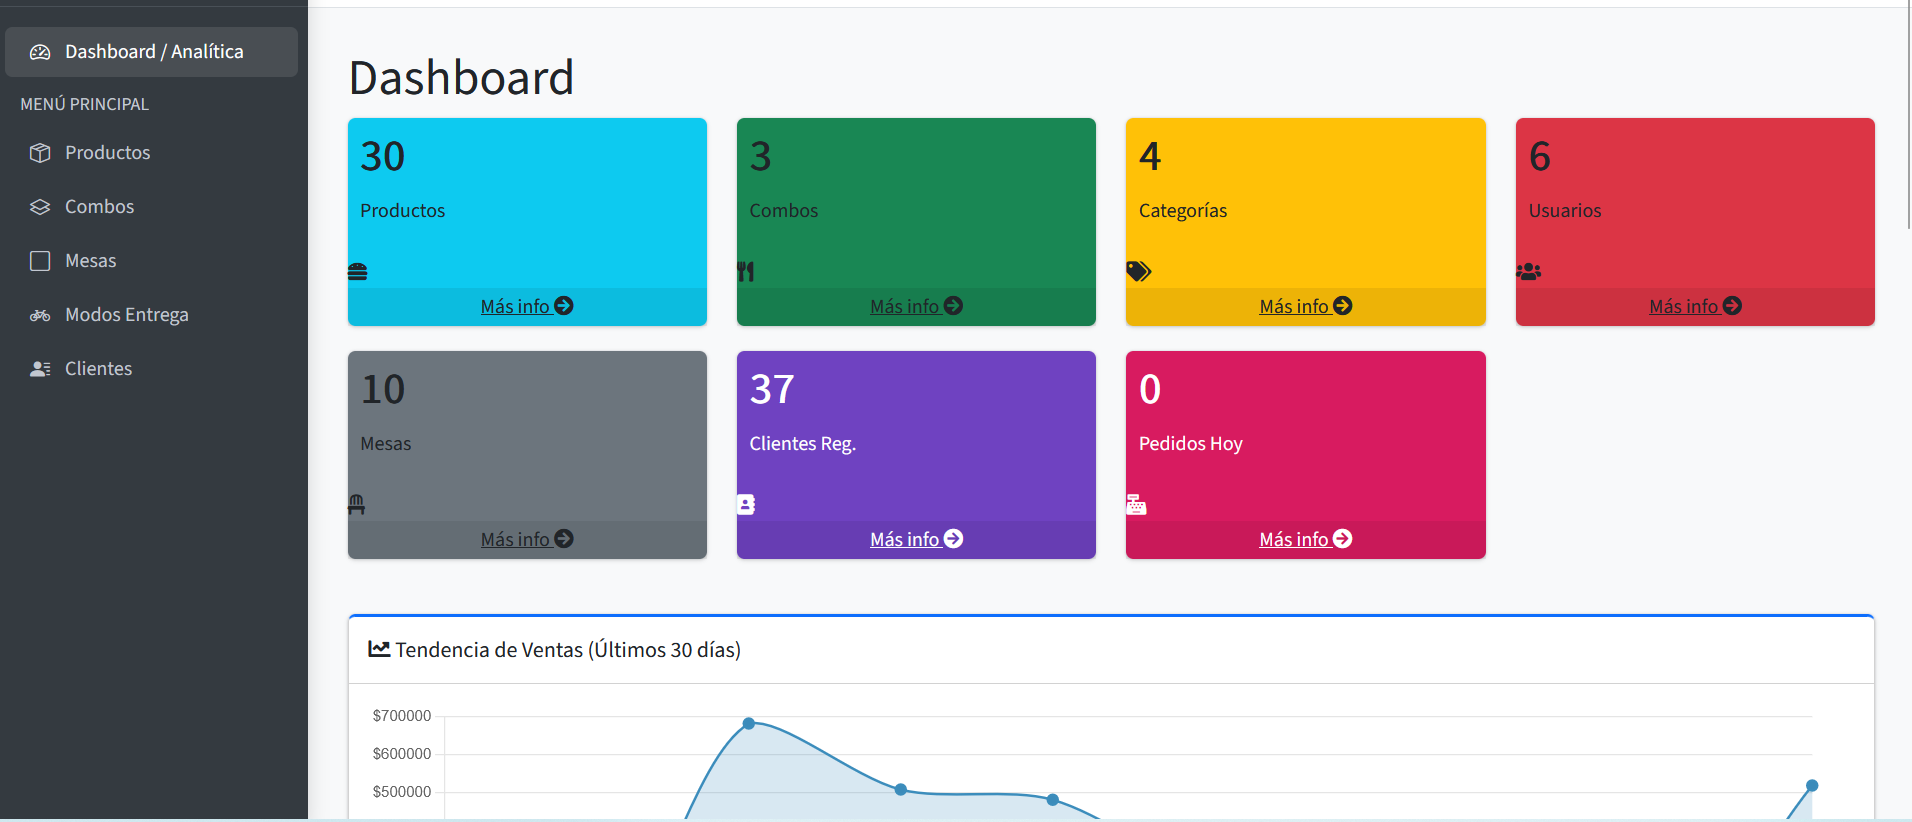Click the utensils icon on Combos card
The width and height of the screenshot is (1912, 822).
click(746, 271)
